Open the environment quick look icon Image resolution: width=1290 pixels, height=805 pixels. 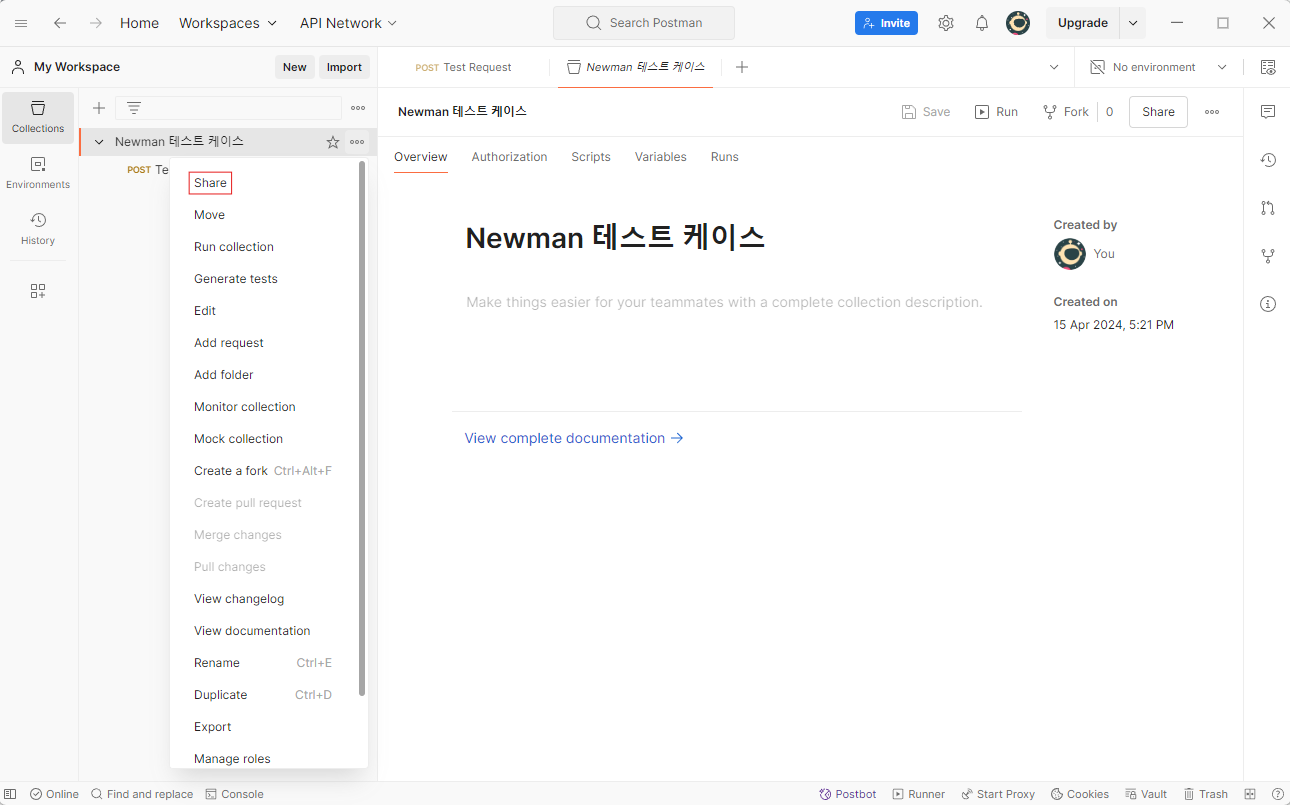1268,67
